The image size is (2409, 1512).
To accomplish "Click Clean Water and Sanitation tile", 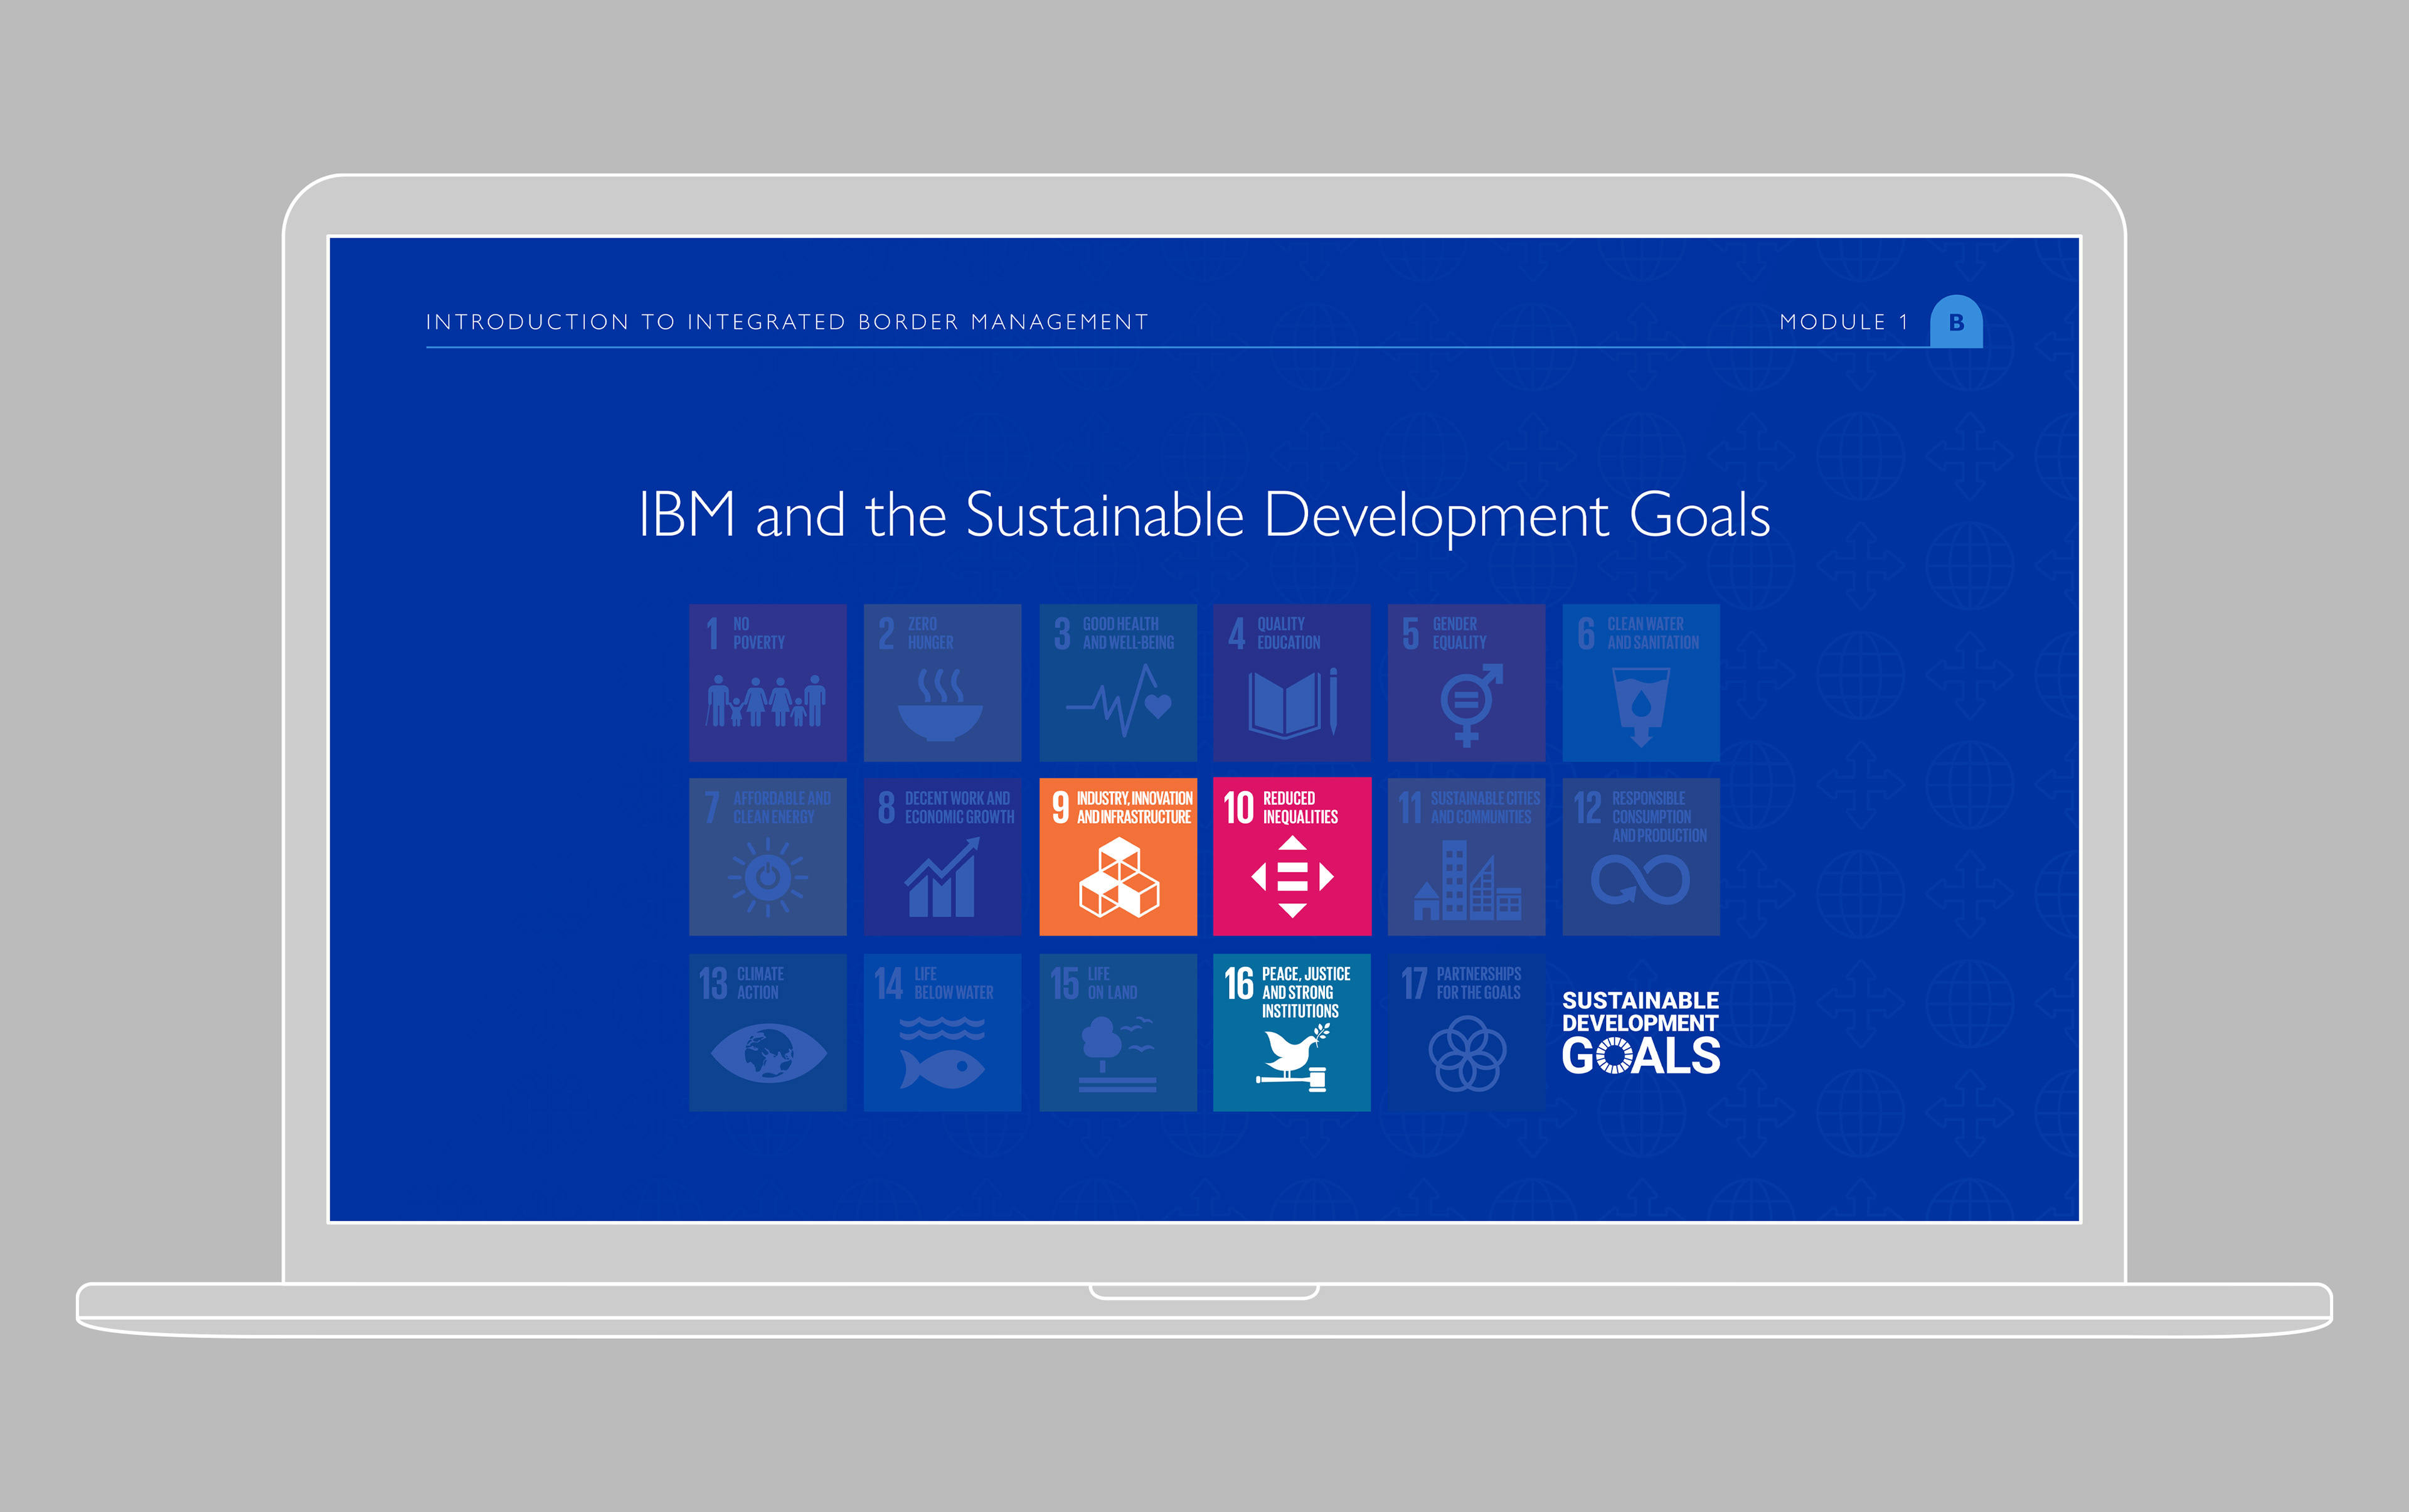I will pyautogui.click(x=1640, y=682).
